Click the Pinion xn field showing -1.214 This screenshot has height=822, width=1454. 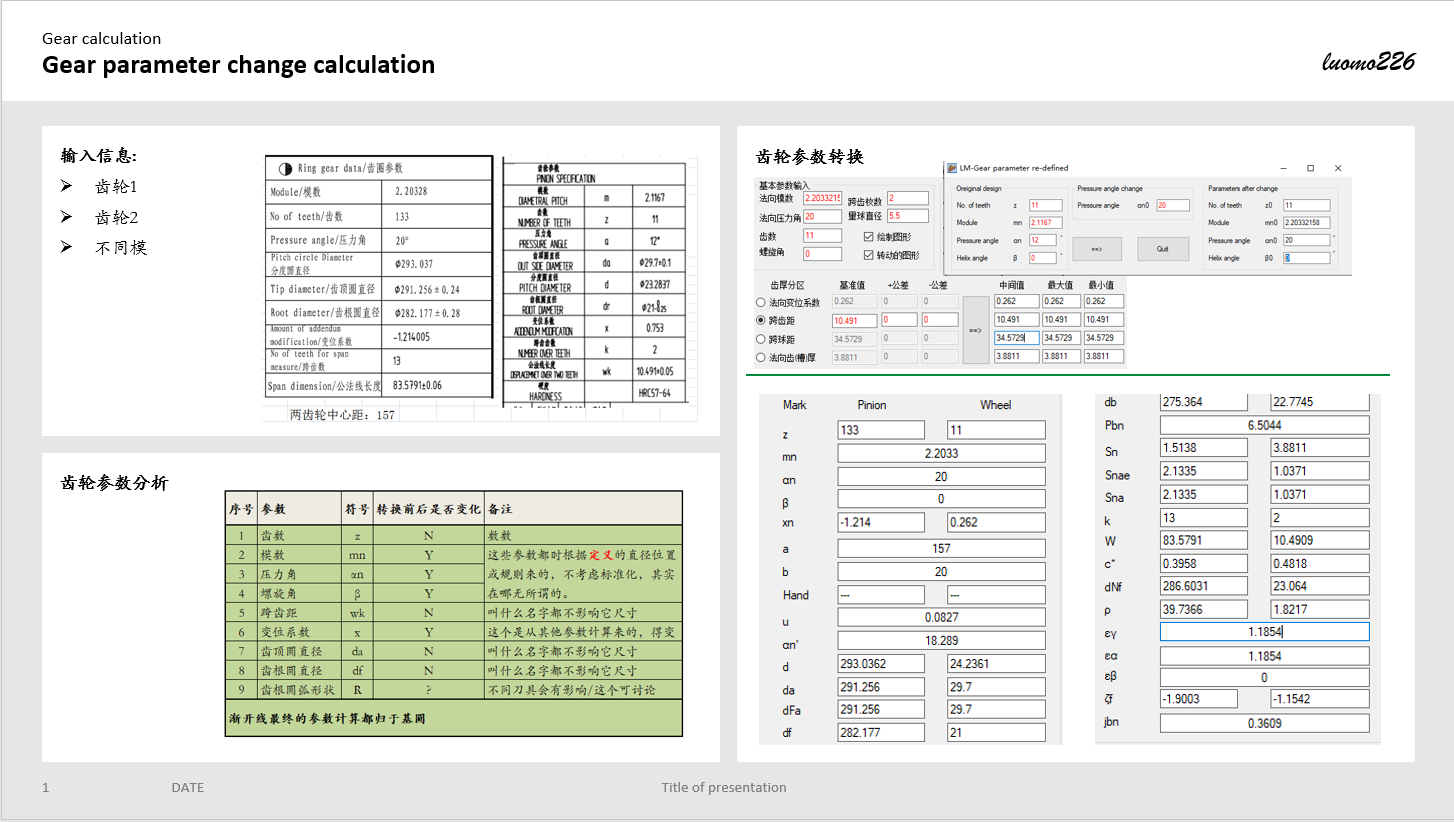881,522
